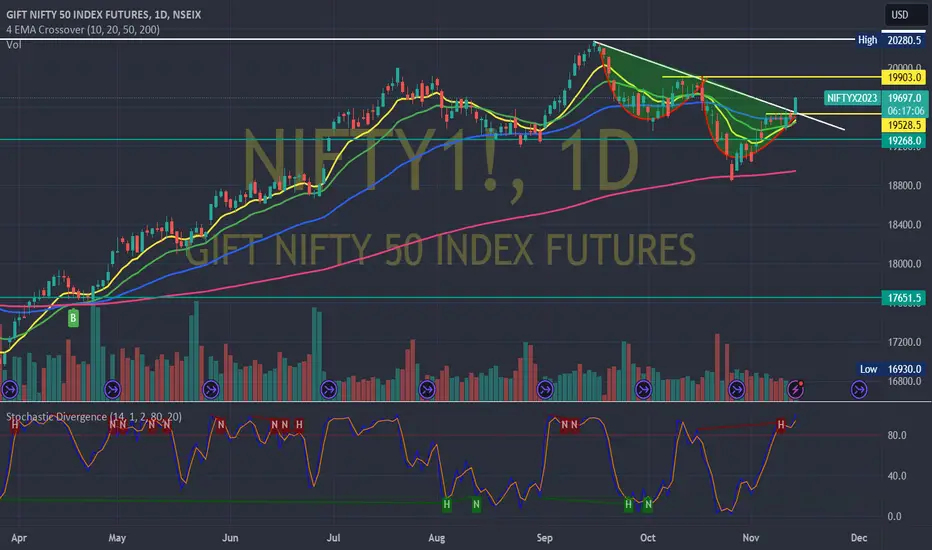Click the 18800.0 price axis value
The image size is (932, 550).
point(904,186)
